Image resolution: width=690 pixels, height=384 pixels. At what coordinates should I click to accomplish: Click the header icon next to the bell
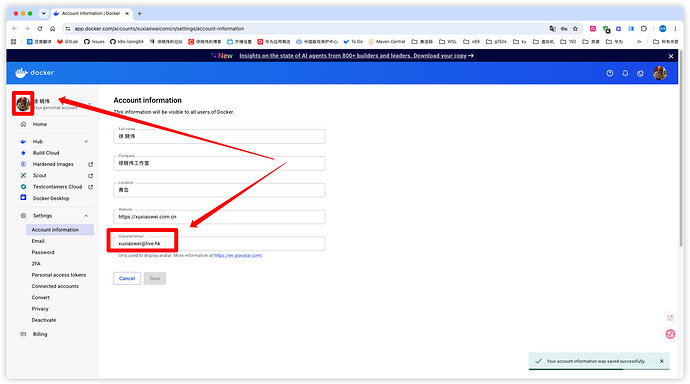[x=640, y=73]
